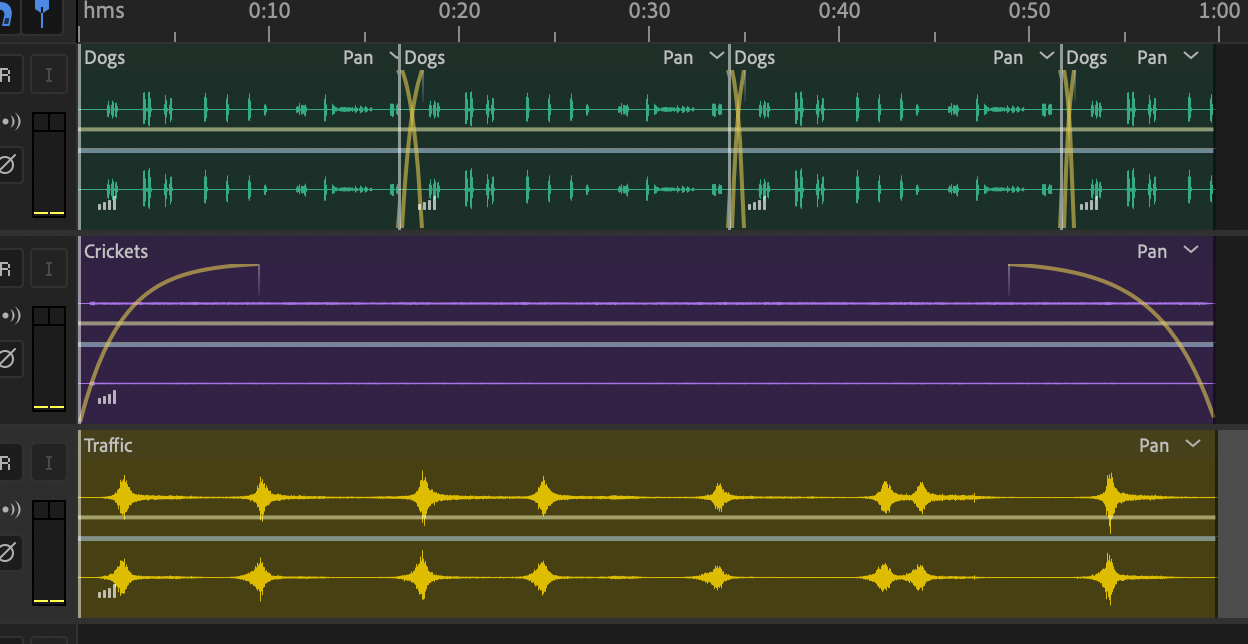Click the 0:50 mark on the ruler

(1030, 11)
